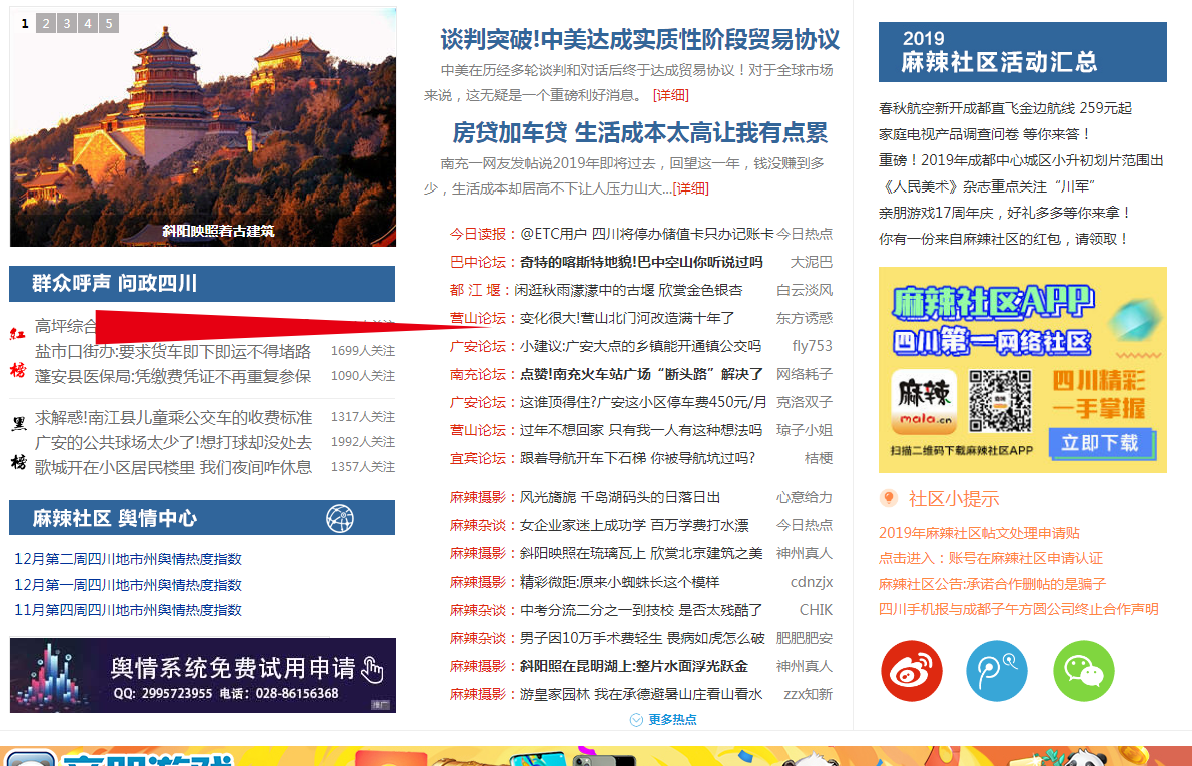Click the hand pointer icon on 舆情系统 banner
The height and width of the screenshot is (766, 1192).
[x=372, y=670]
